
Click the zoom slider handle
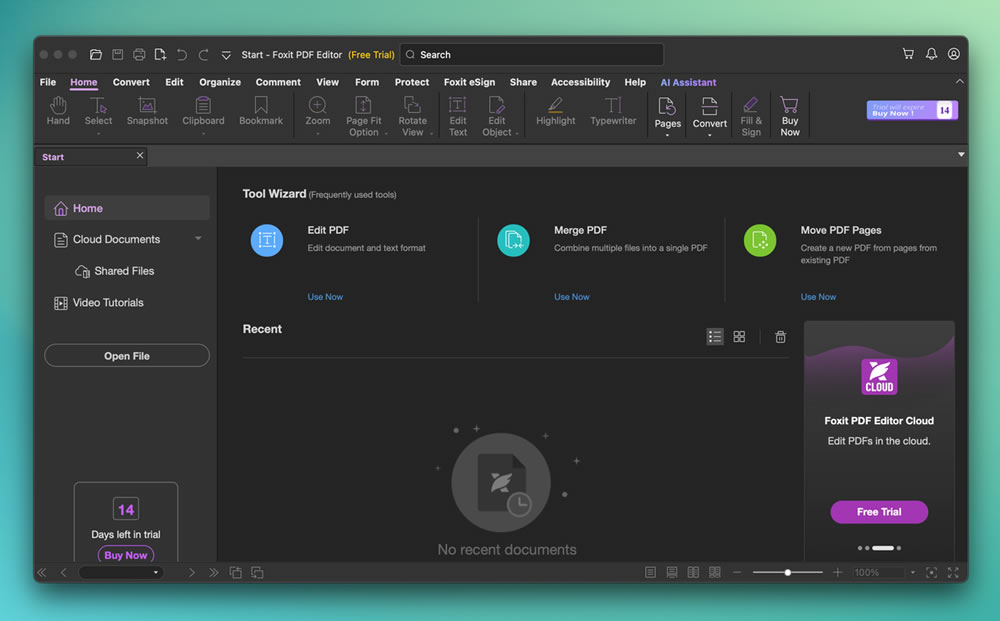(x=788, y=573)
